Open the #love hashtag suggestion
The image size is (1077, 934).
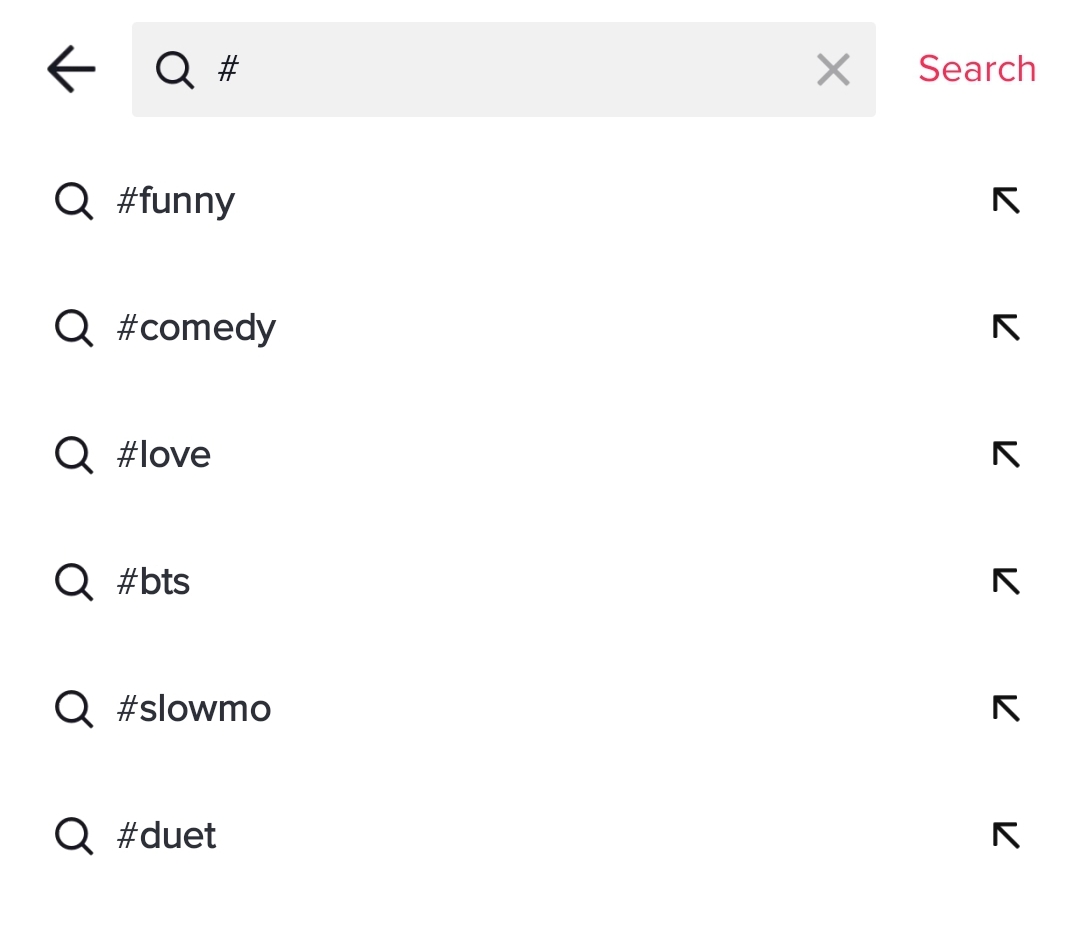(165, 455)
